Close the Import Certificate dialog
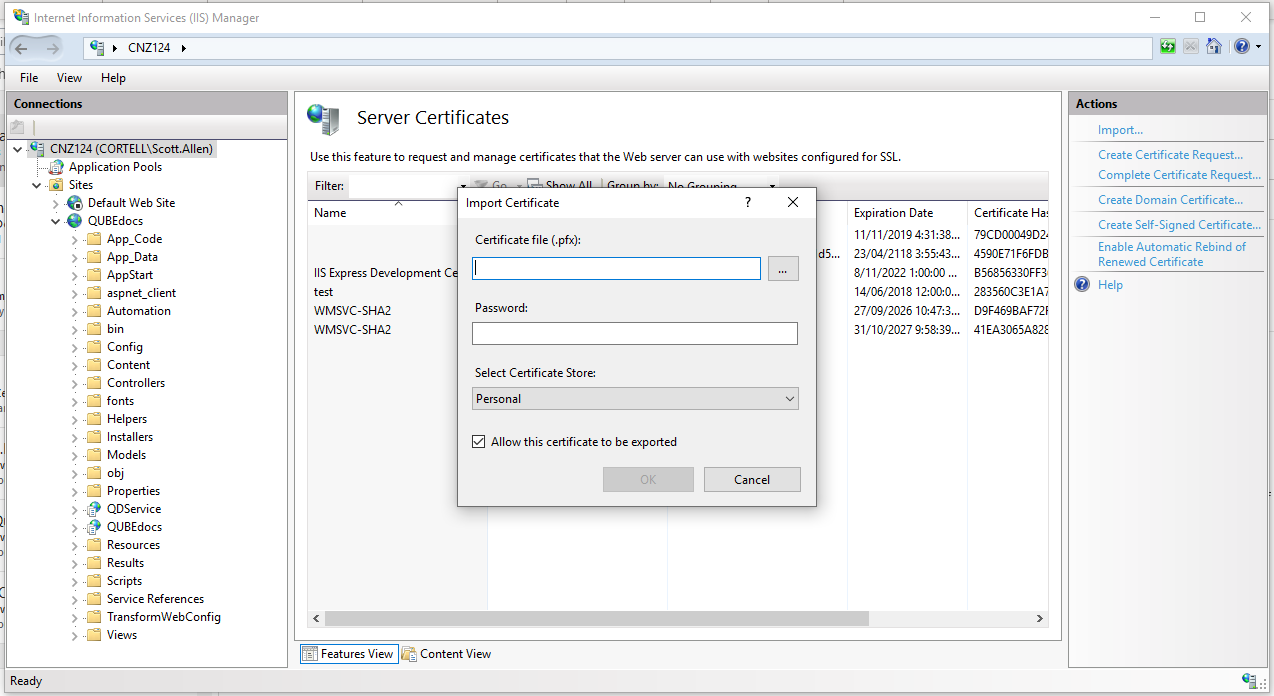Image resolution: width=1274 pixels, height=696 pixels. click(793, 202)
